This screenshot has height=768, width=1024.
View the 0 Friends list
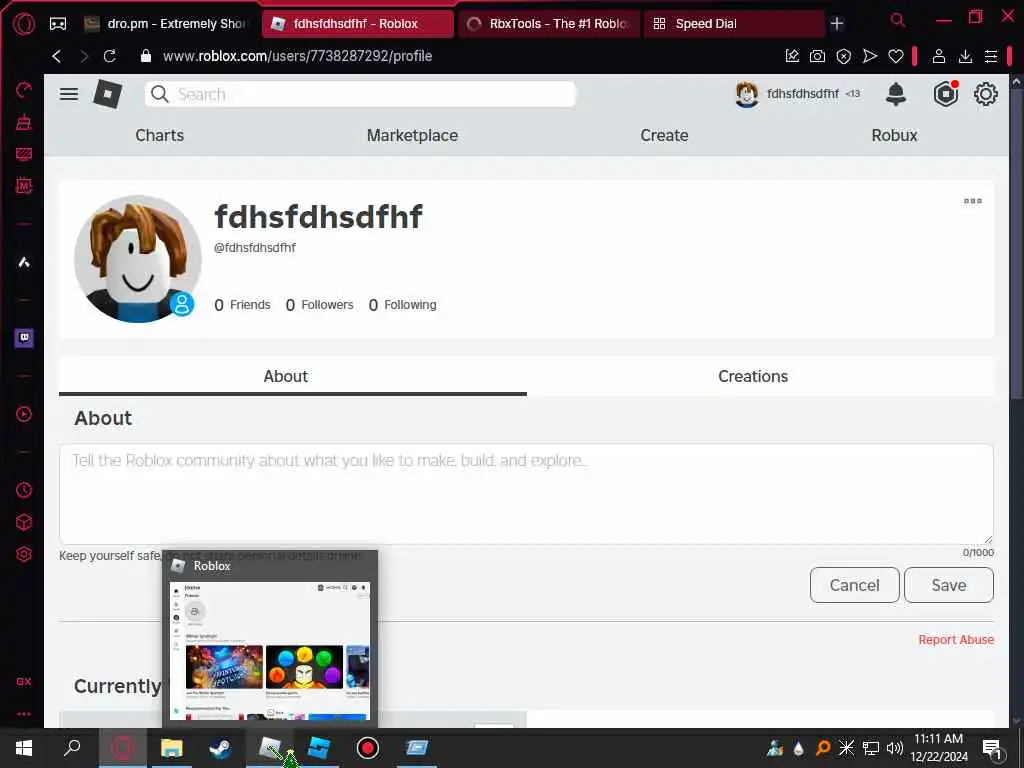(x=242, y=305)
